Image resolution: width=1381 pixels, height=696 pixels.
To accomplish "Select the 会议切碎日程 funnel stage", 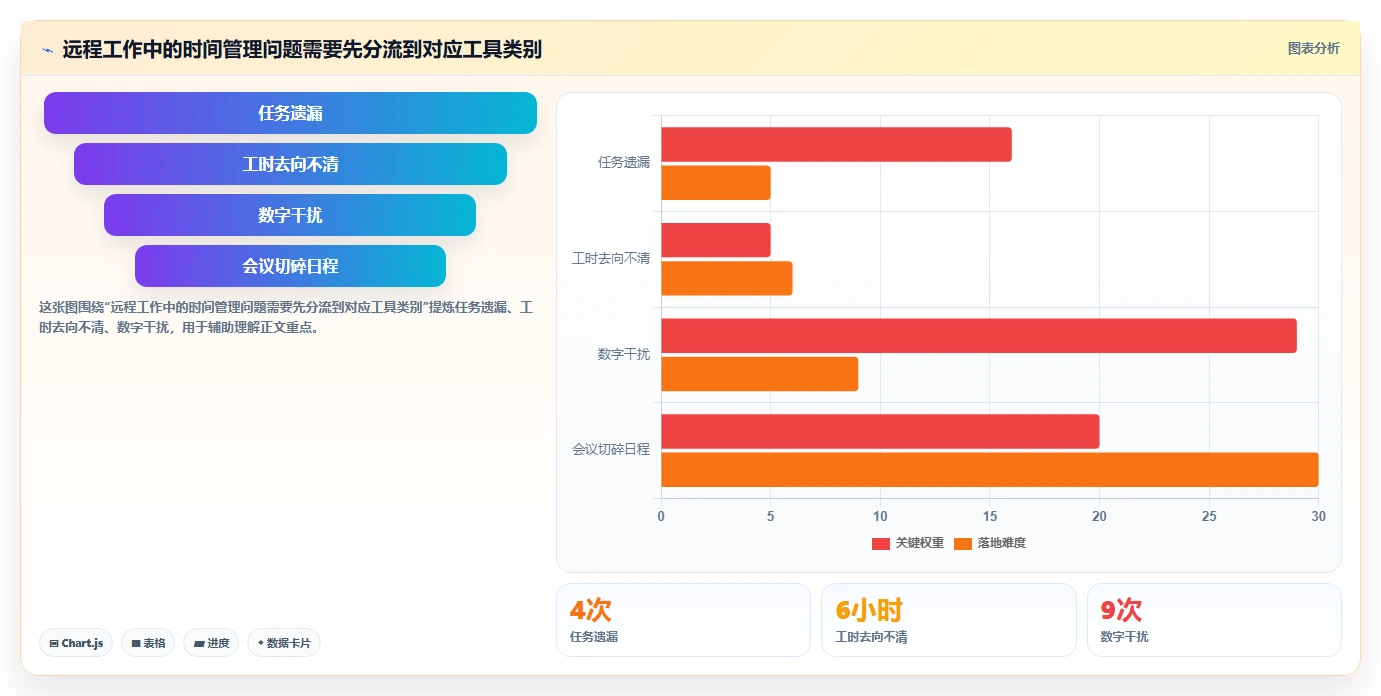I will [x=290, y=266].
